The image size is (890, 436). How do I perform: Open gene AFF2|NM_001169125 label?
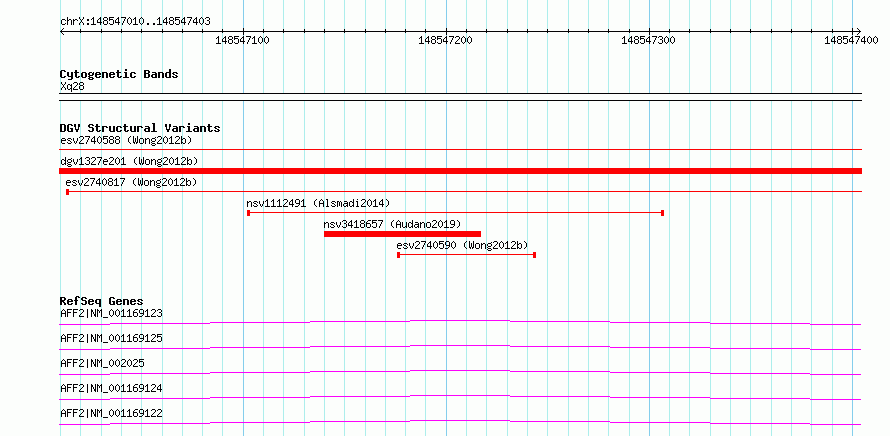point(111,338)
